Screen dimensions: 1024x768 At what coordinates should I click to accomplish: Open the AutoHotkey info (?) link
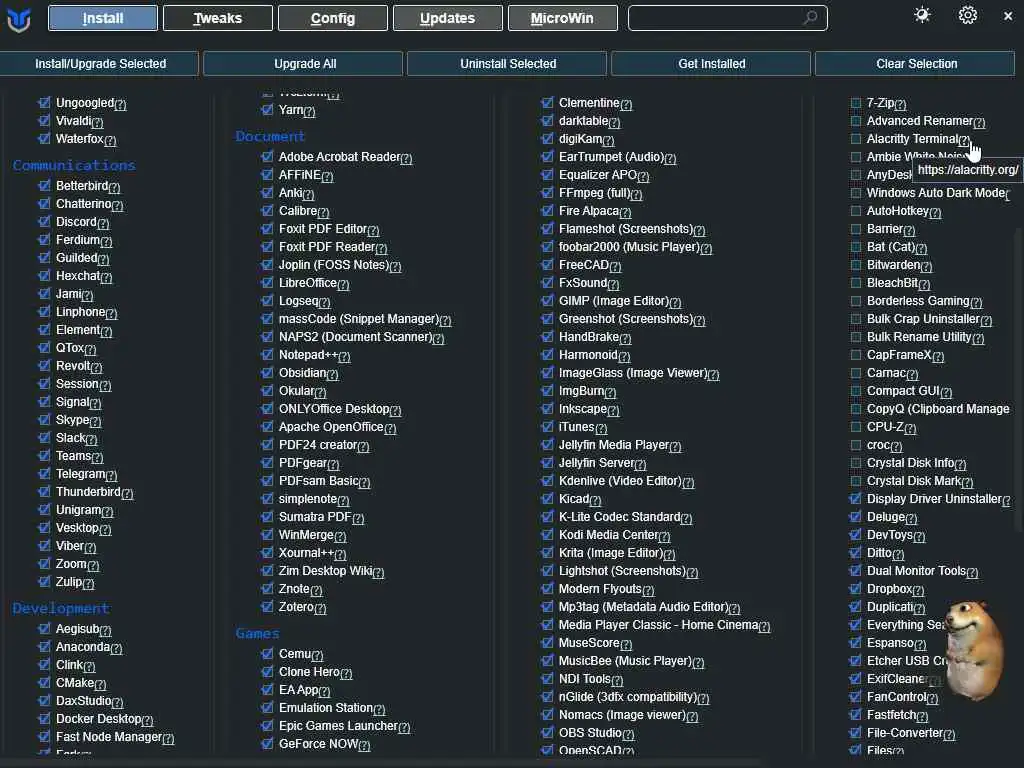tap(935, 213)
